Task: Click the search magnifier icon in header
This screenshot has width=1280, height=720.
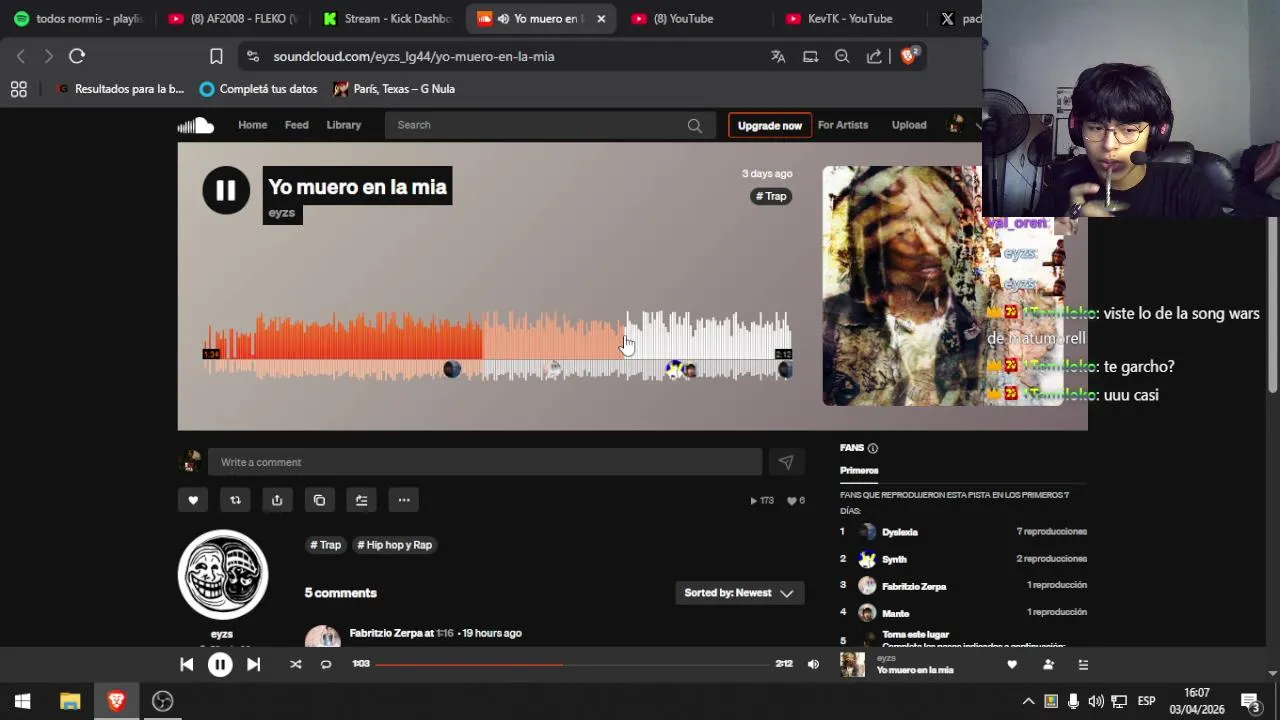Action: coord(695,125)
